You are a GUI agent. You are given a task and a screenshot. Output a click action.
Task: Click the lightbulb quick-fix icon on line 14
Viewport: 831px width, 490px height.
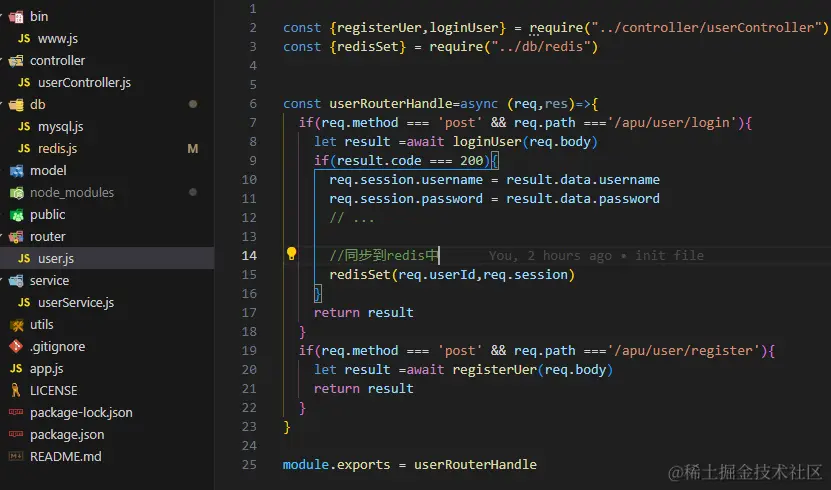pyautogui.click(x=291, y=254)
